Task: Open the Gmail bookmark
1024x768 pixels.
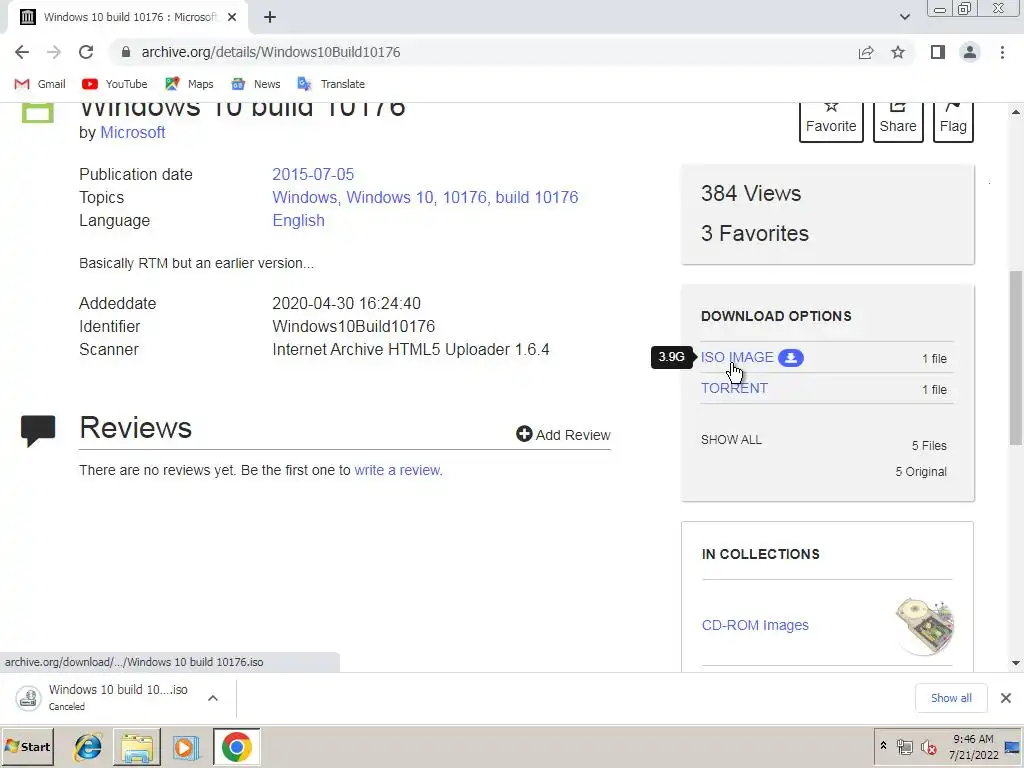Action: 40,84
